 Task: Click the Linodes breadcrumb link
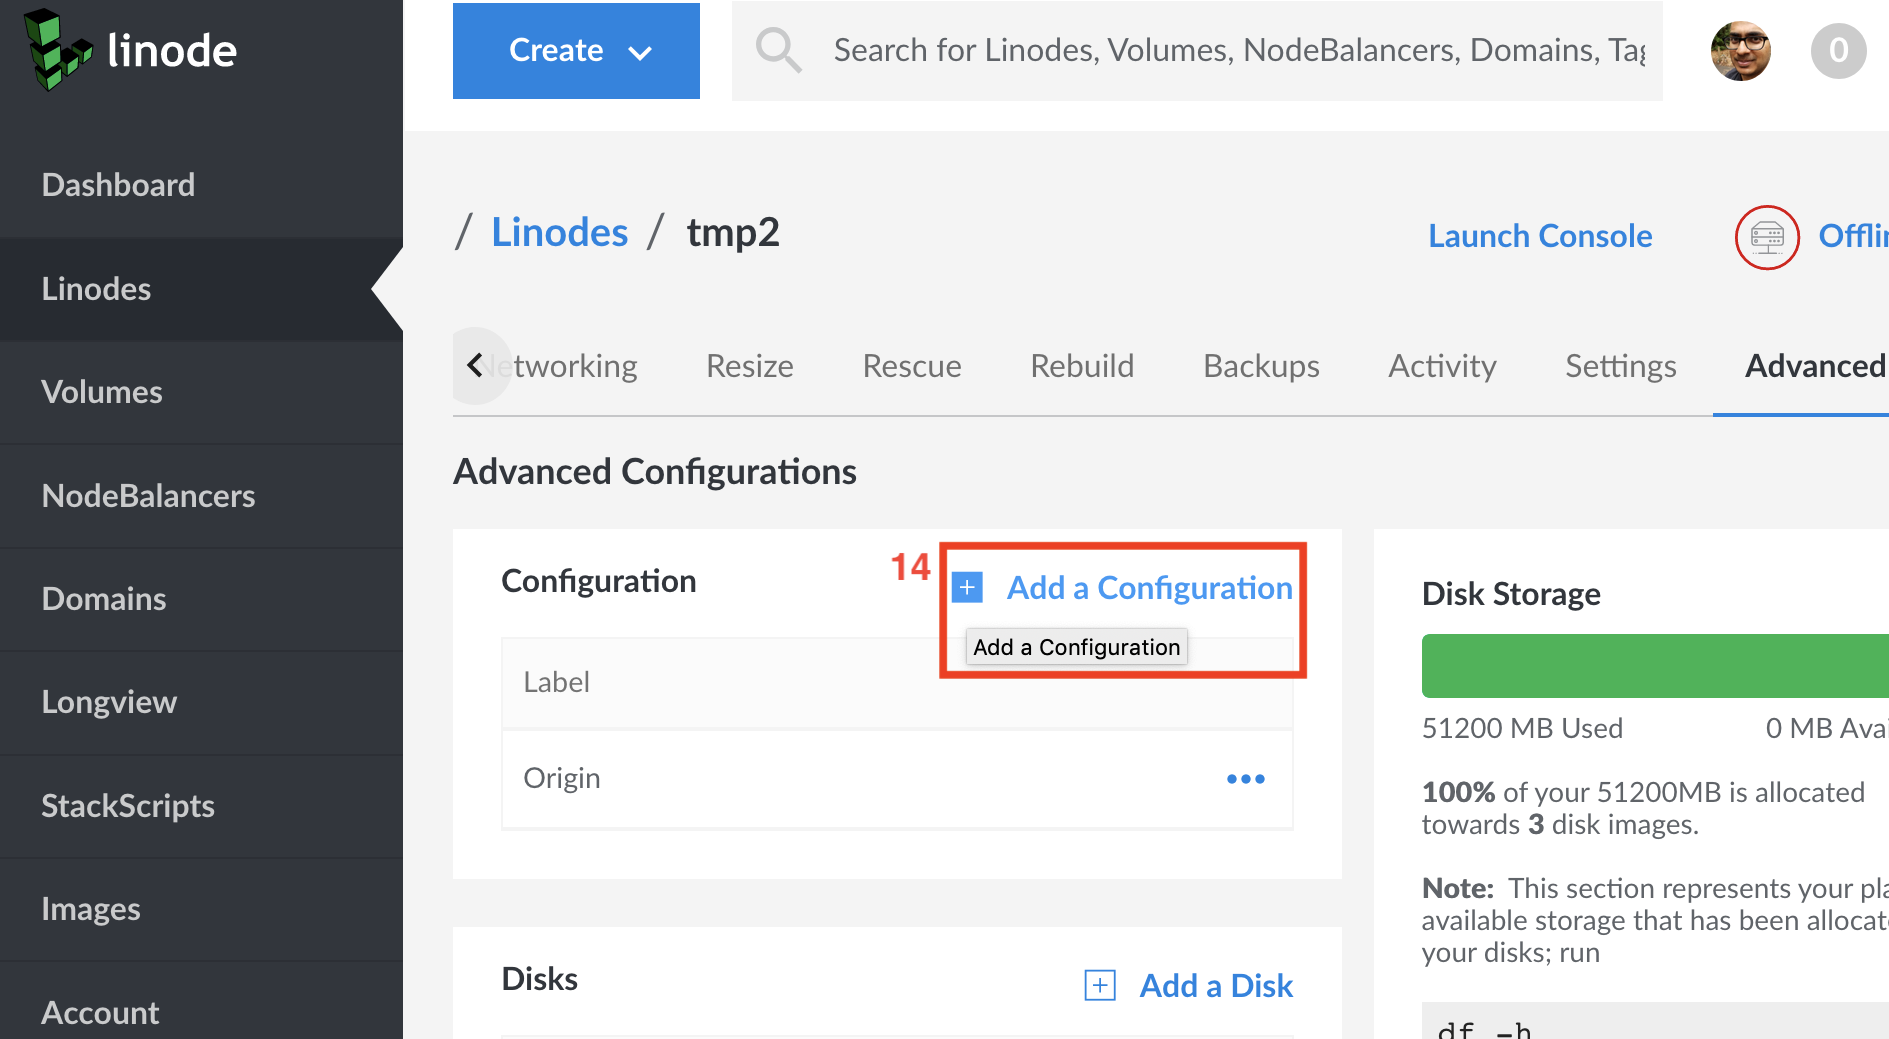(559, 232)
